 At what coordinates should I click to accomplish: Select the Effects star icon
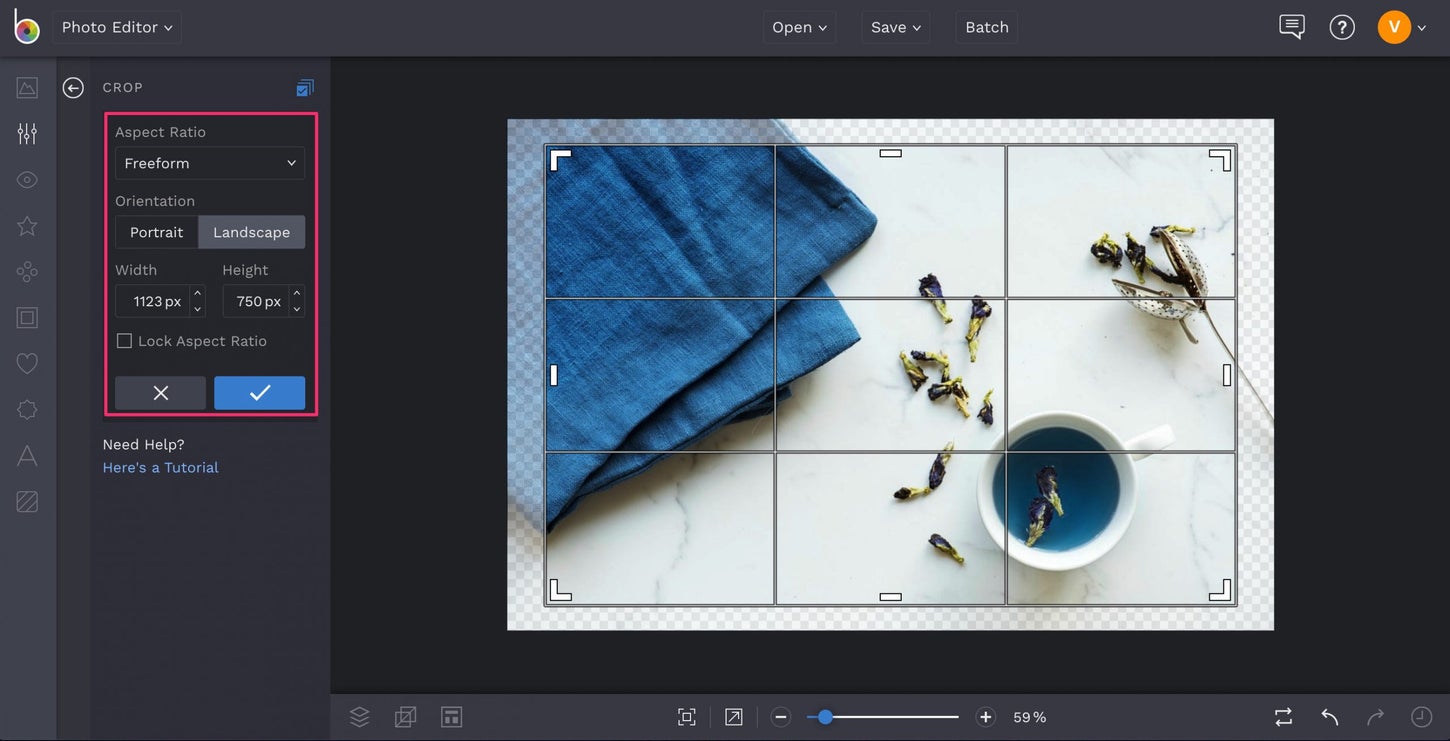27,225
